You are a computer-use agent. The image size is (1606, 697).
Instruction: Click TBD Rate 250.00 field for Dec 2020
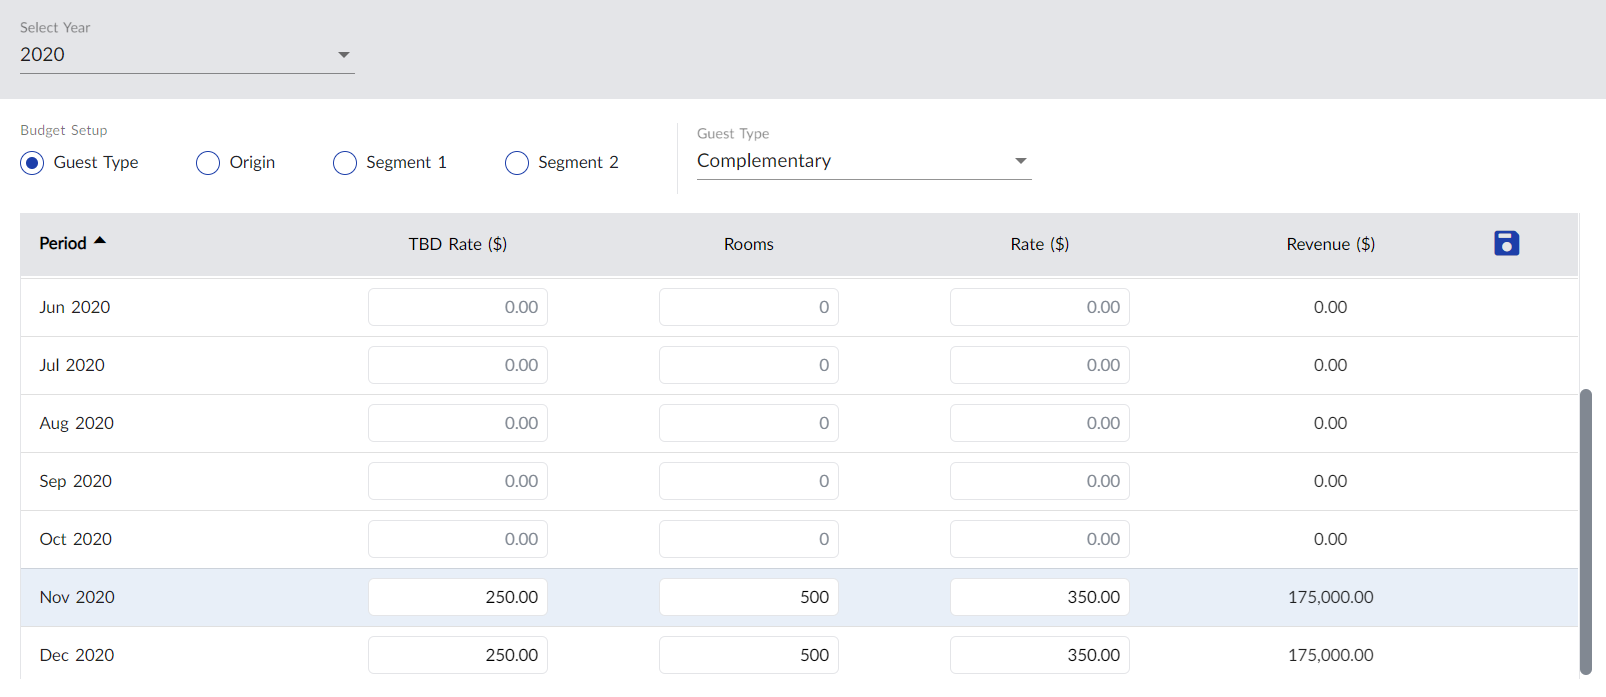458,655
